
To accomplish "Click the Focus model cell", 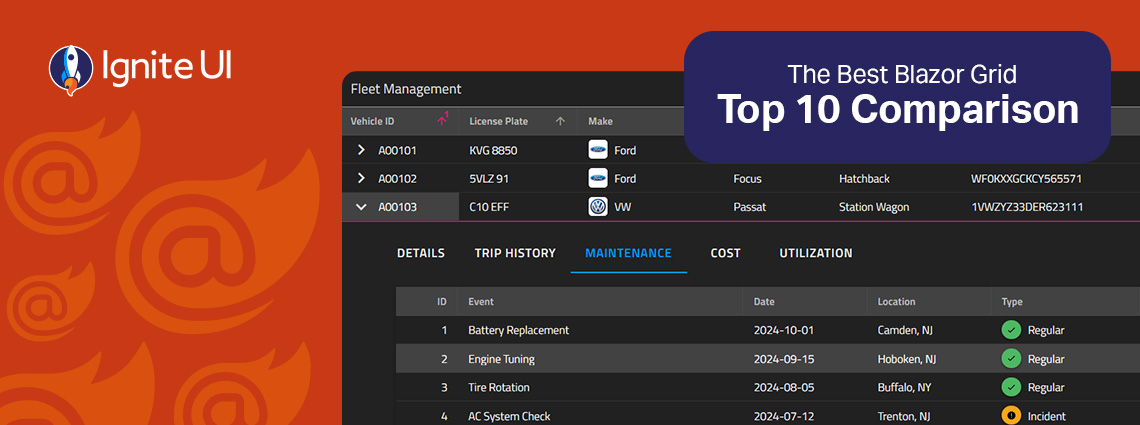I will (x=747, y=179).
